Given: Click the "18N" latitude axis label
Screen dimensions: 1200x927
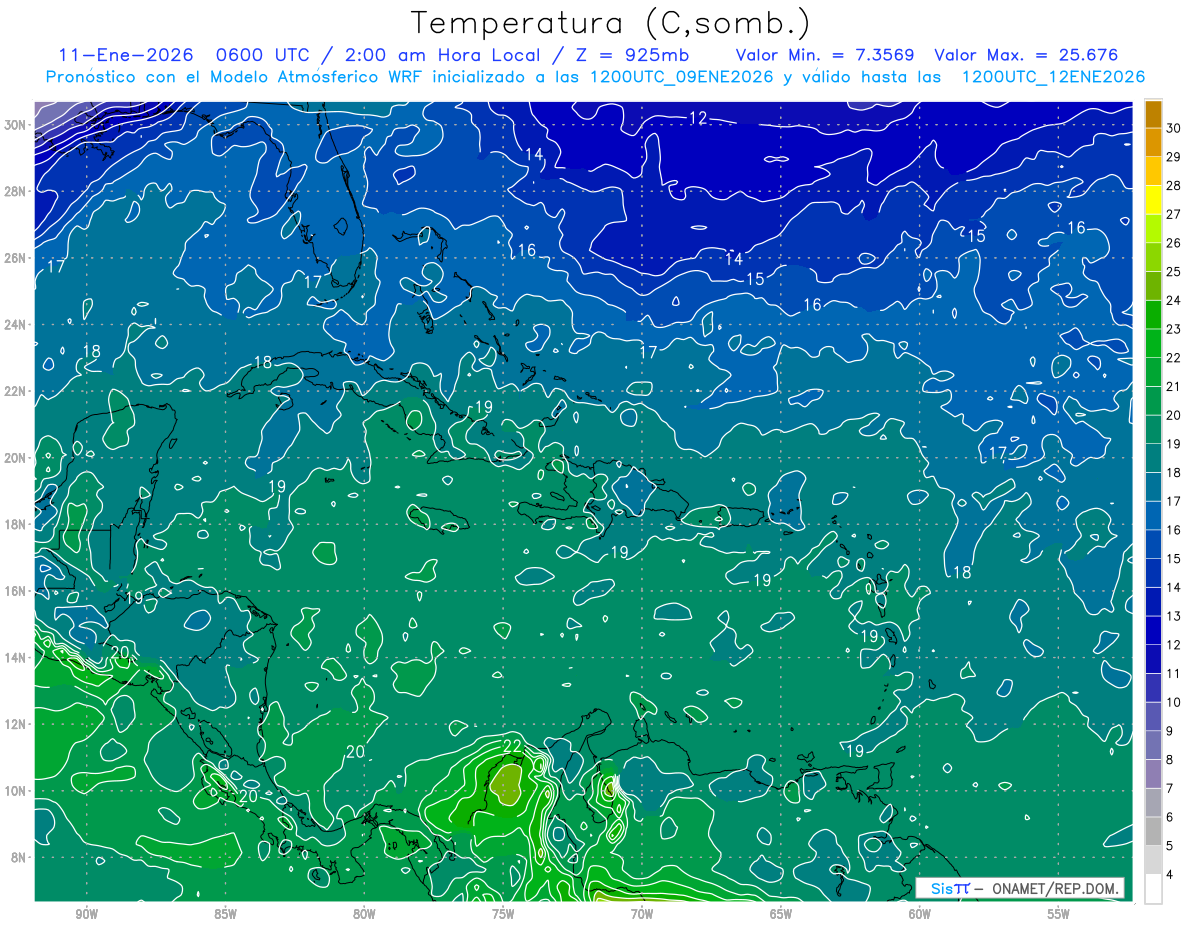Looking at the screenshot, I should point(15,524).
